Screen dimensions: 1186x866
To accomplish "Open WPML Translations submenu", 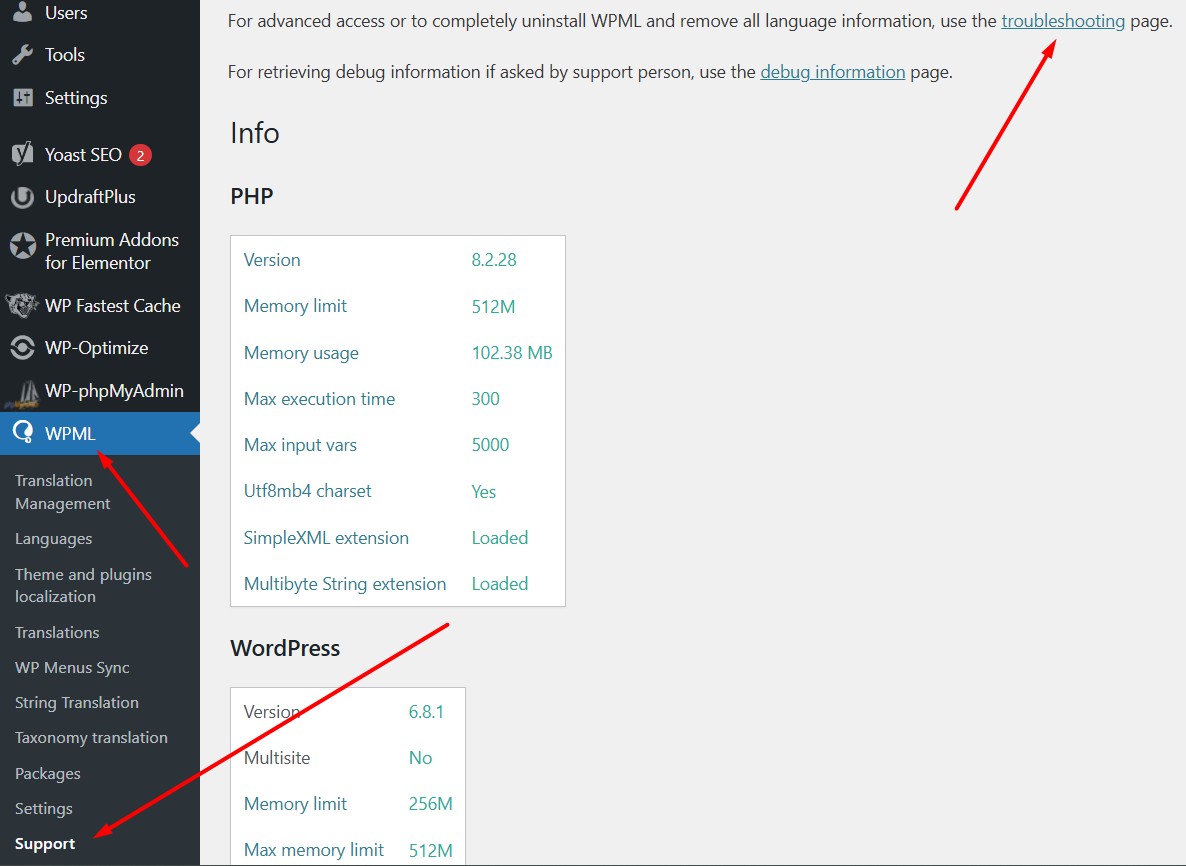I will click(x=57, y=632).
